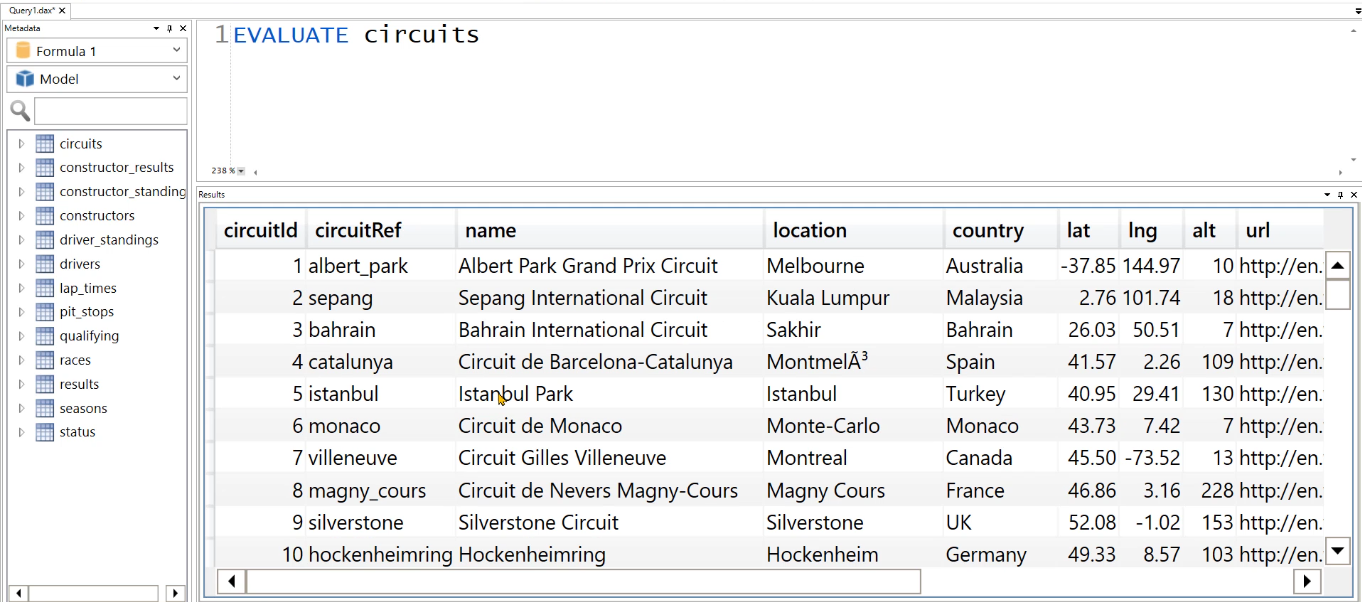Sort by the lat column header
This screenshot has height=602, width=1362.
click(x=1088, y=230)
